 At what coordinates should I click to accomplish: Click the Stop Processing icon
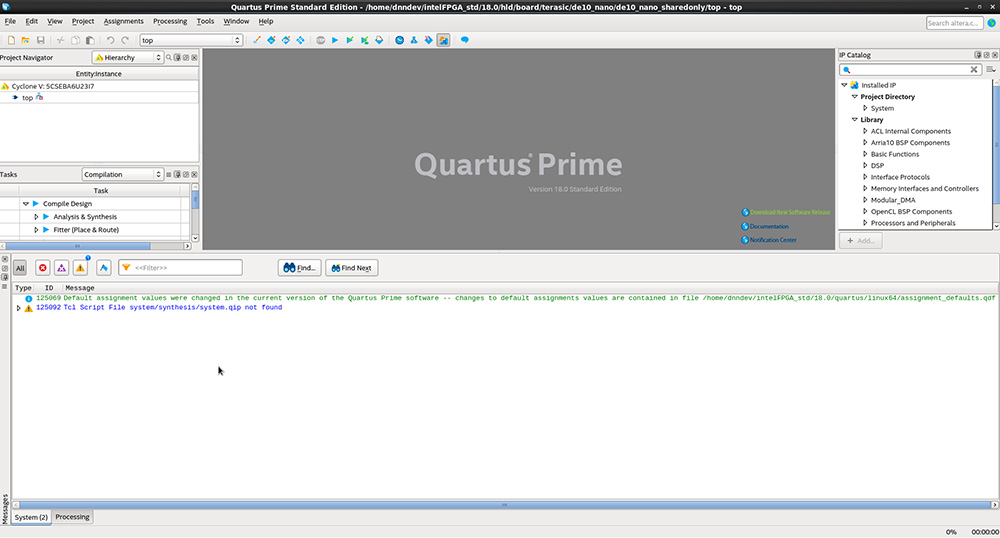tap(320, 40)
